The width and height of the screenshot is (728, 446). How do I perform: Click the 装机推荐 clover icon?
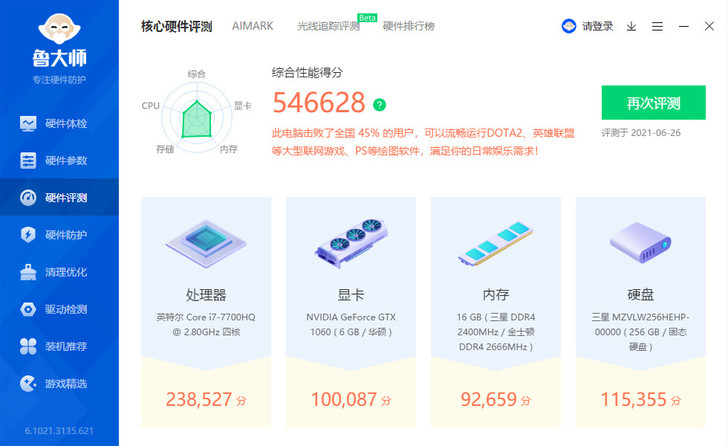28,346
